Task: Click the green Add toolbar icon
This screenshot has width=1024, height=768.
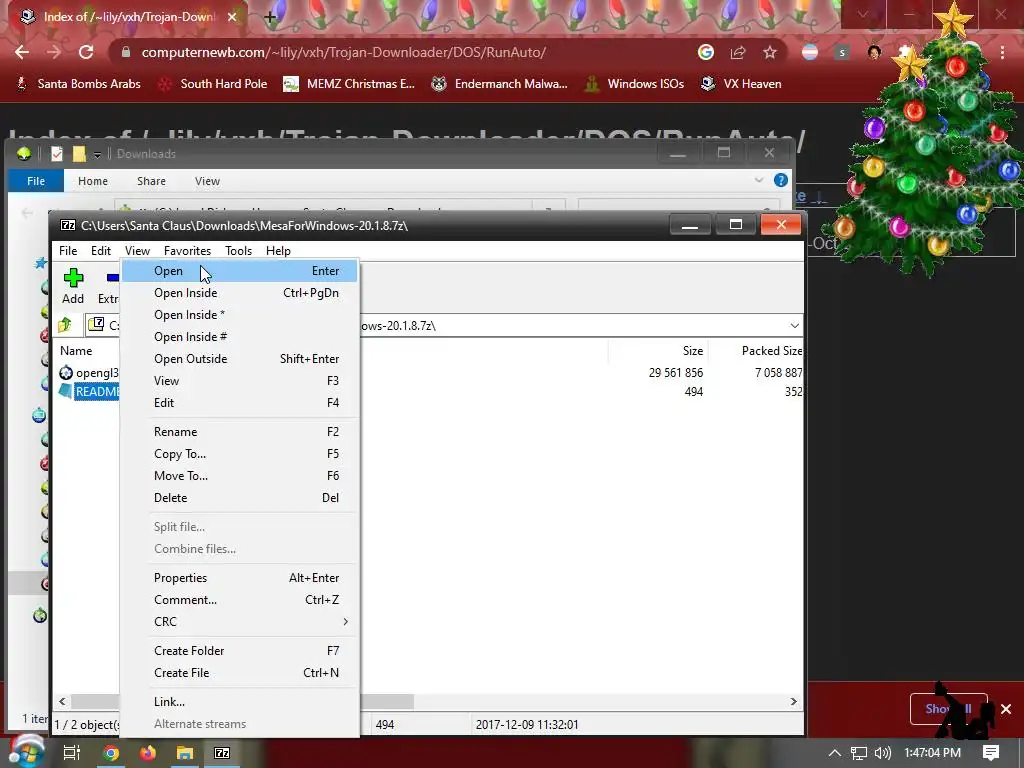Action: tap(73, 278)
